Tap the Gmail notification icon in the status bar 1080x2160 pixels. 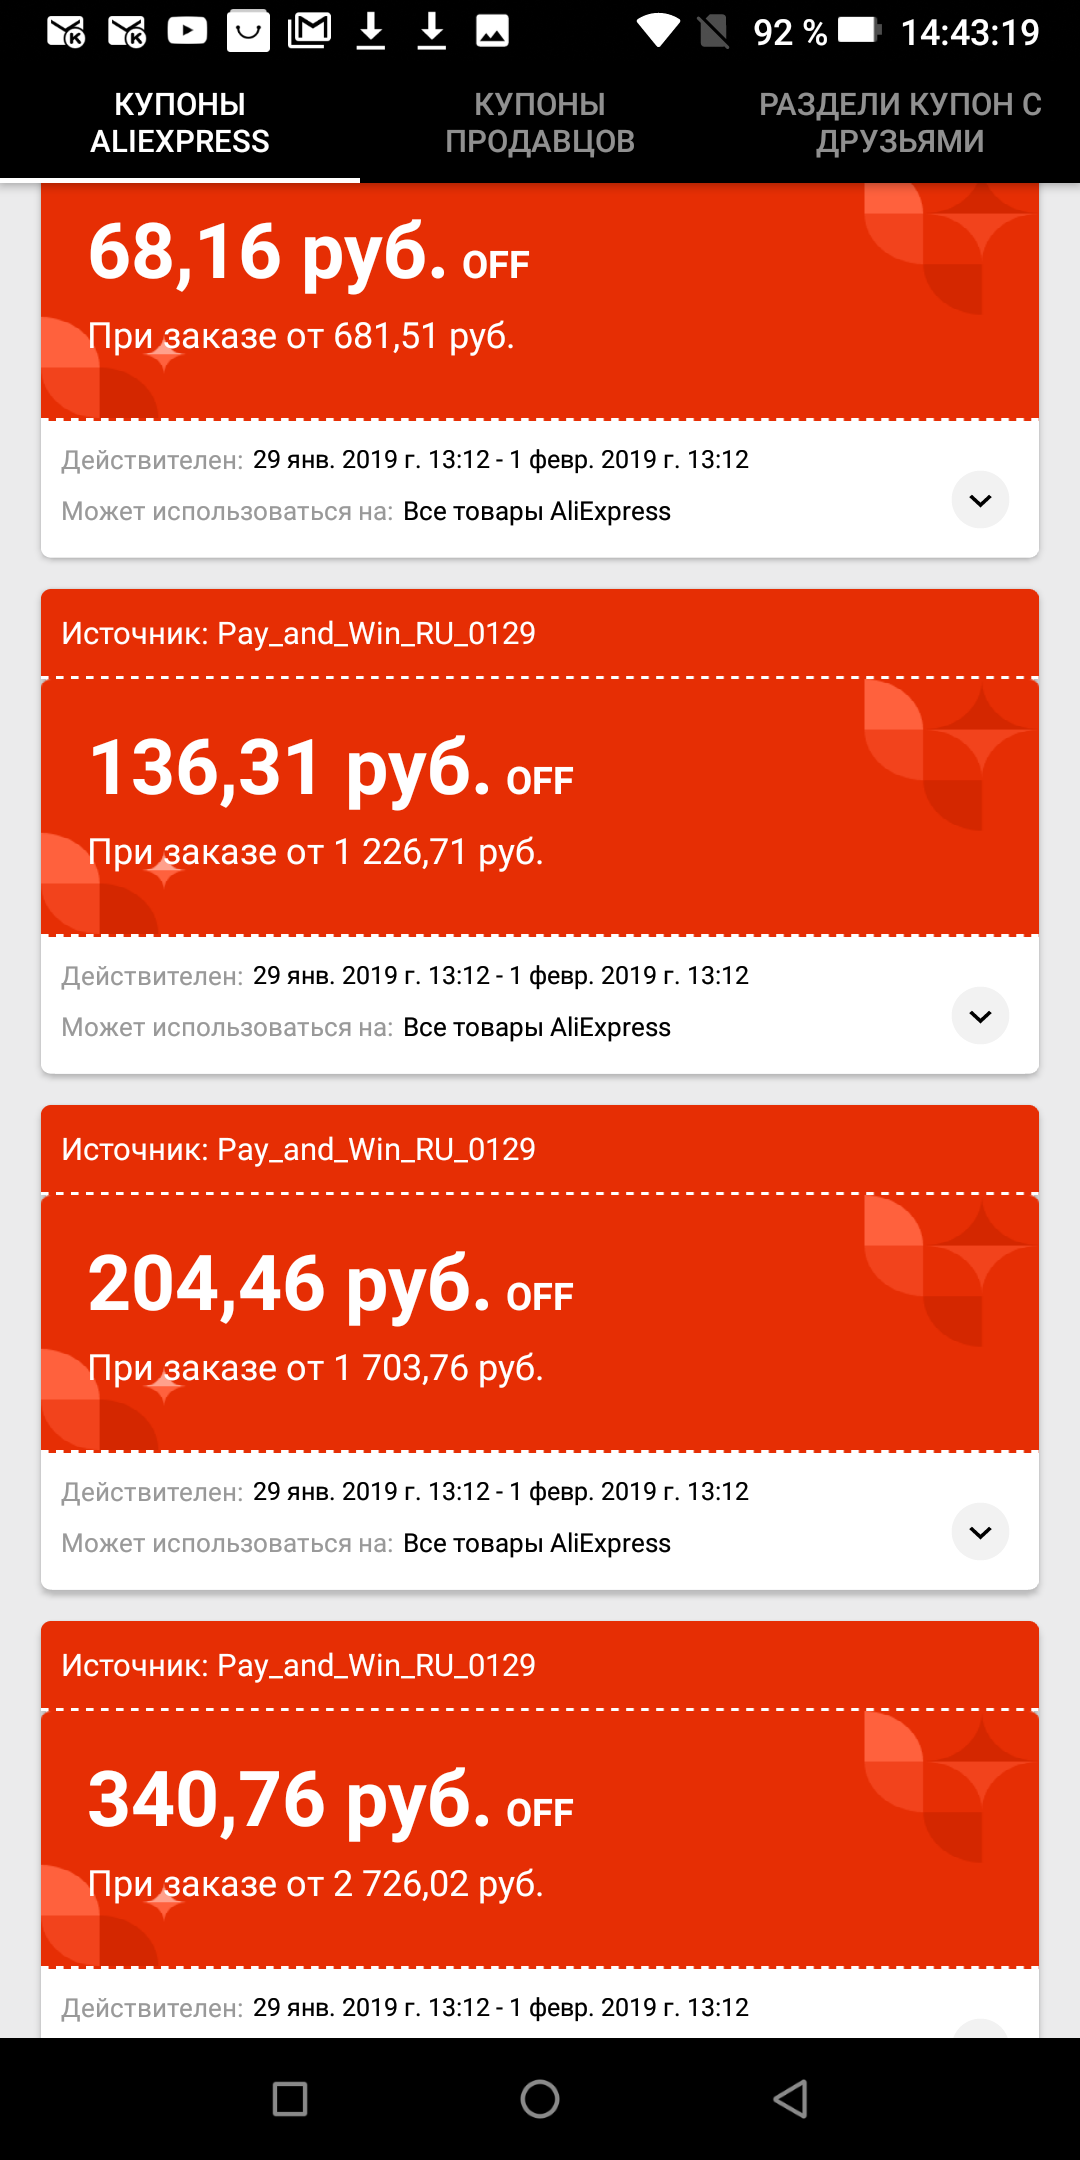coord(309,31)
